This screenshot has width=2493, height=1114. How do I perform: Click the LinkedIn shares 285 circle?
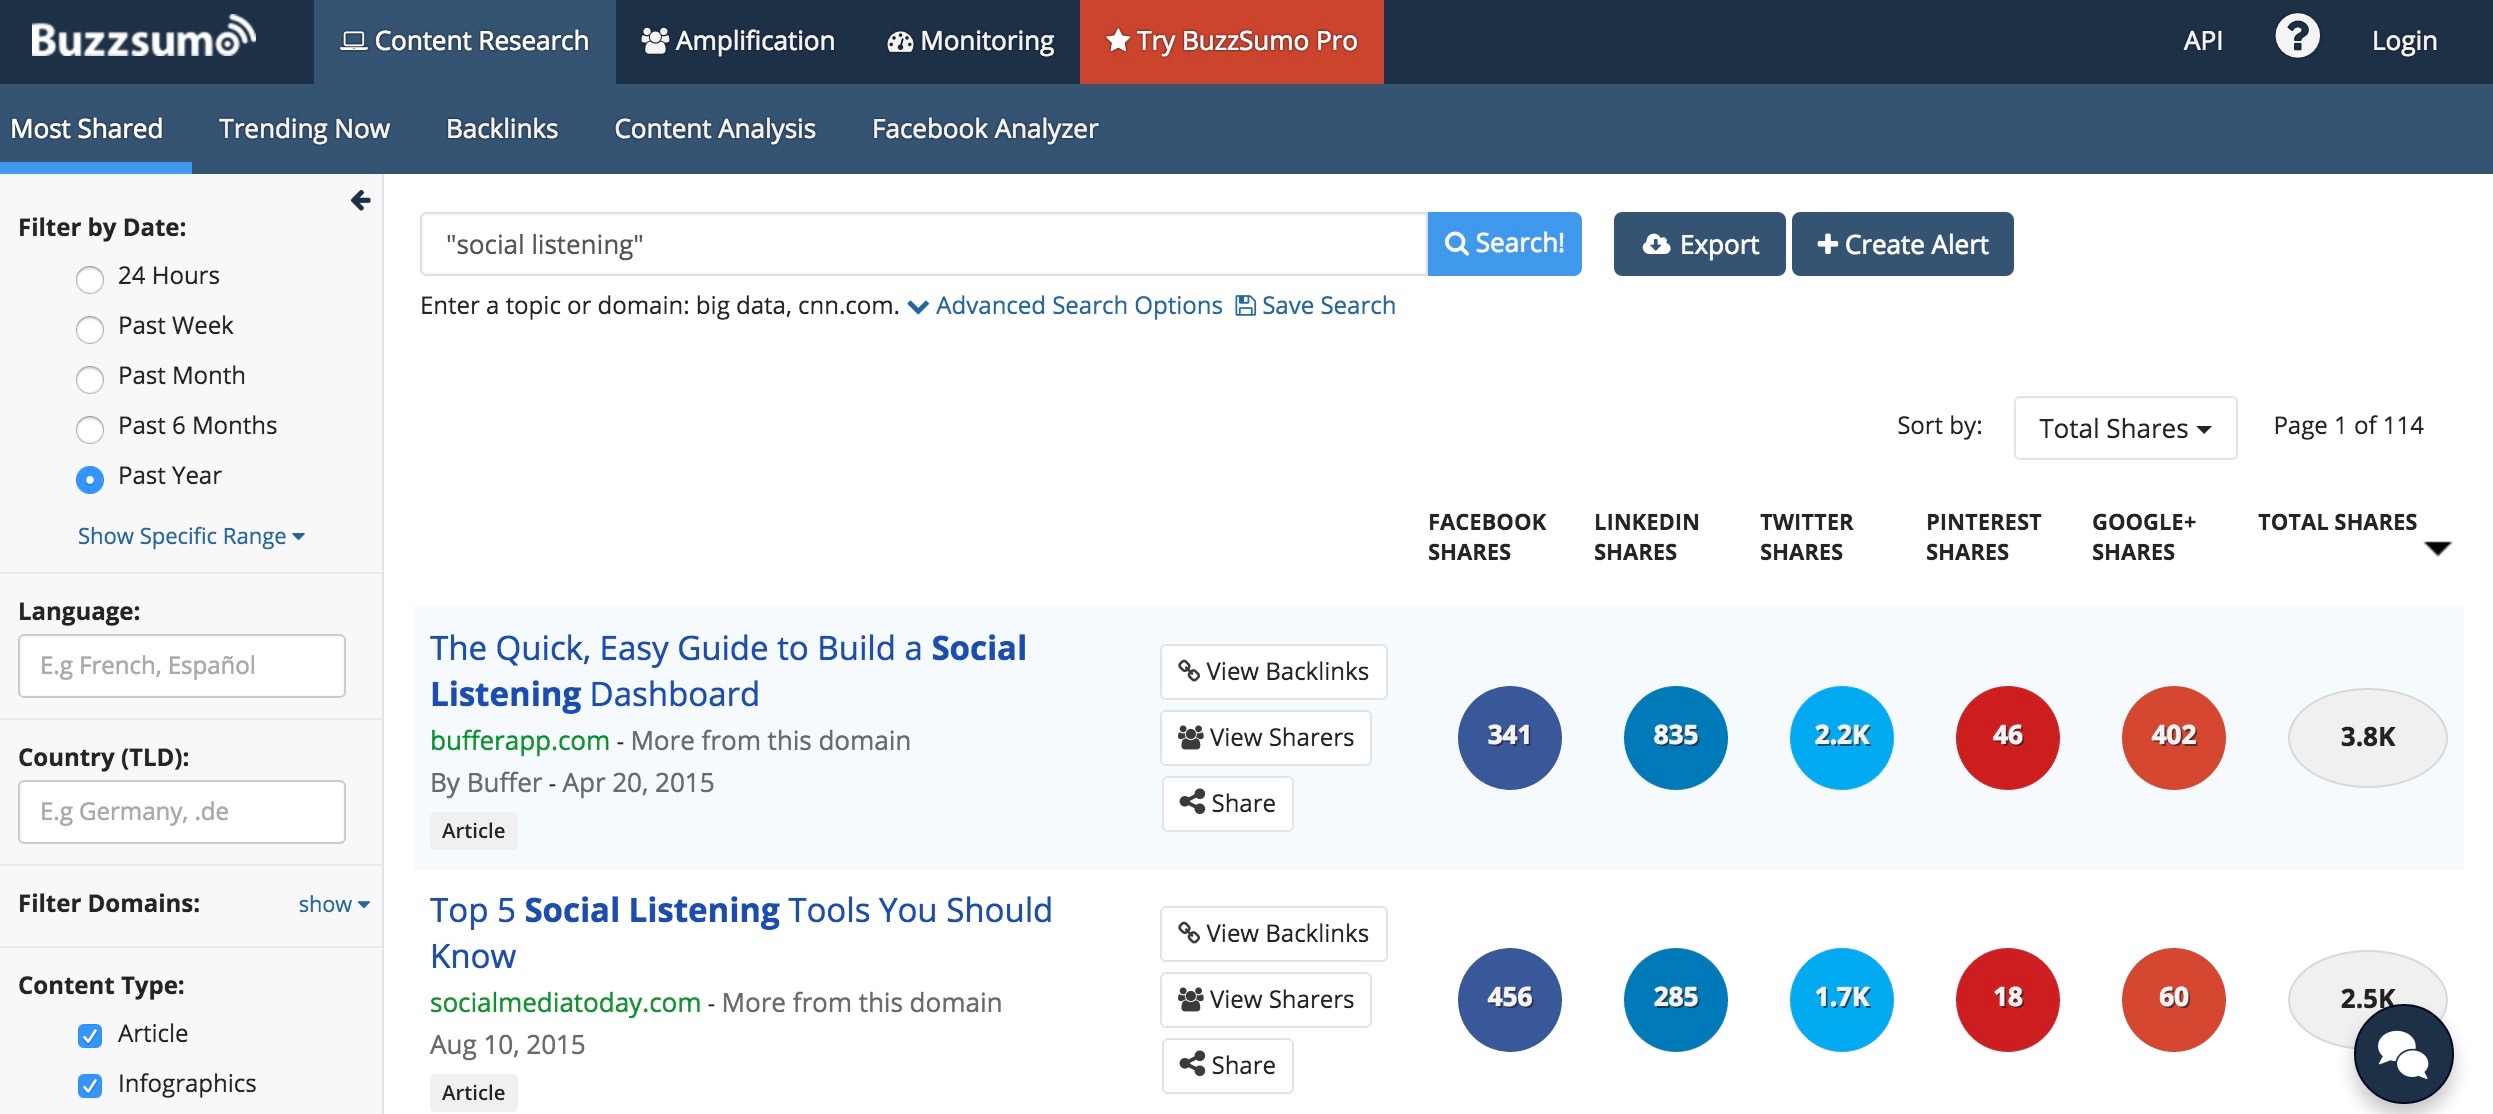coord(1675,999)
